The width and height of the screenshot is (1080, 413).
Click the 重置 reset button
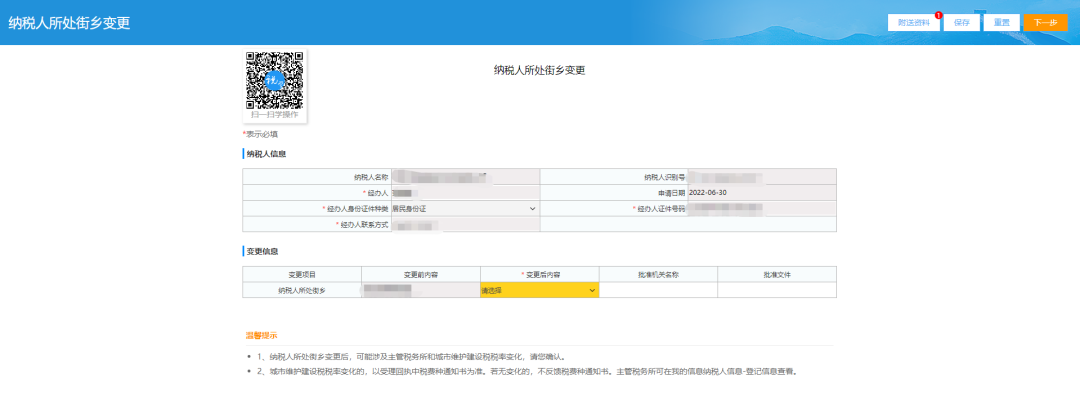click(x=999, y=22)
